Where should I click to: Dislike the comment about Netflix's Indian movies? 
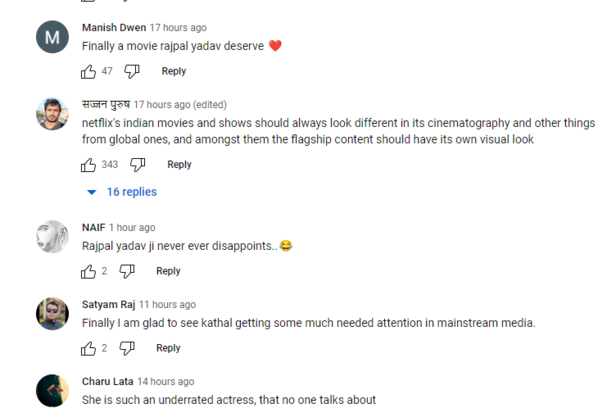coord(138,164)
